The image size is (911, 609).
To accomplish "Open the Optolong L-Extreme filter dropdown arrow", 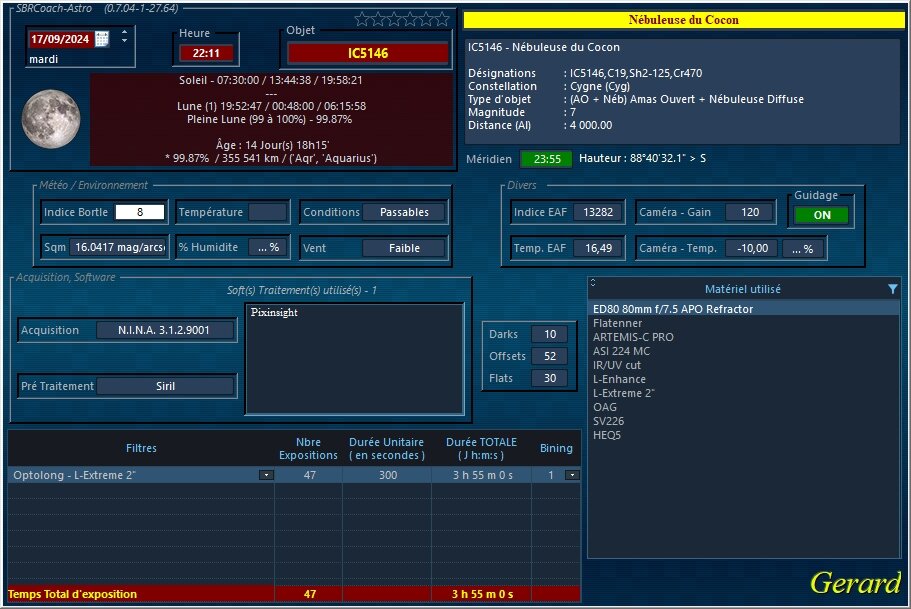I will tap(266, 475).
